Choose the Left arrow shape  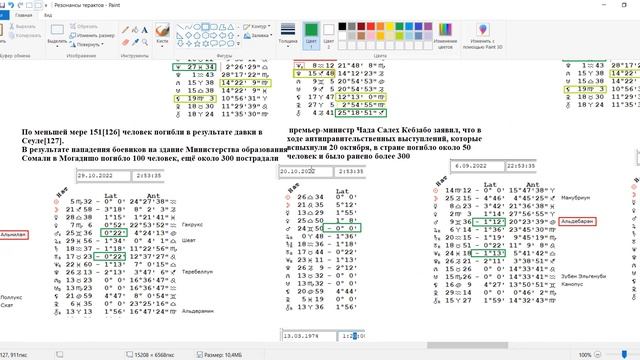(x=223, y=36)
